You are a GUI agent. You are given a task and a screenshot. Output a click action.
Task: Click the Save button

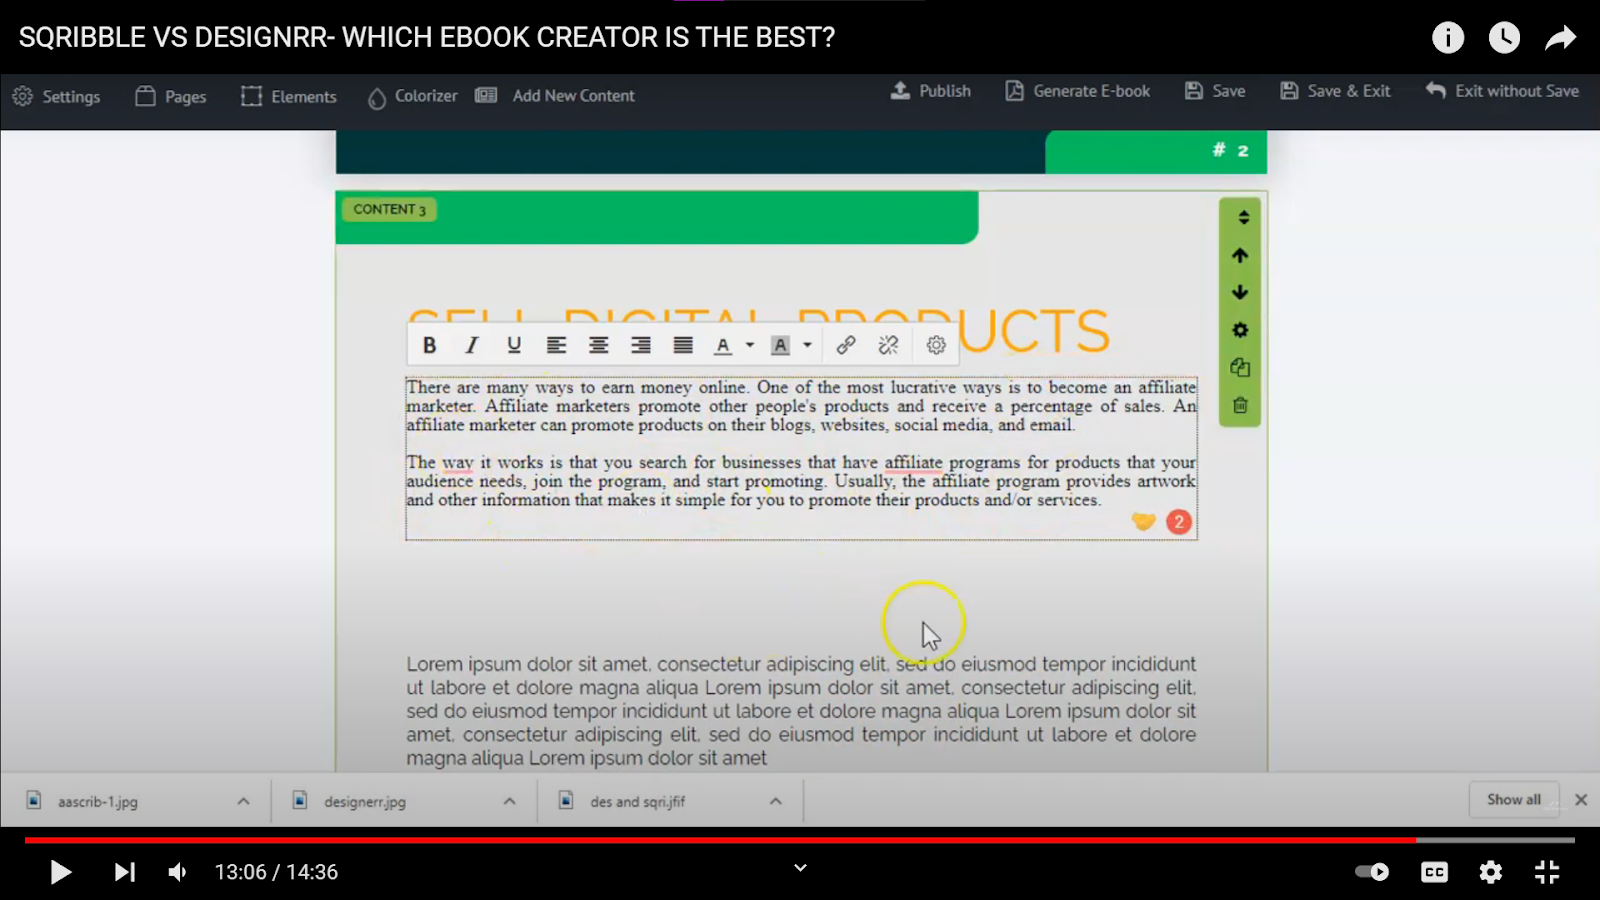1215,91
